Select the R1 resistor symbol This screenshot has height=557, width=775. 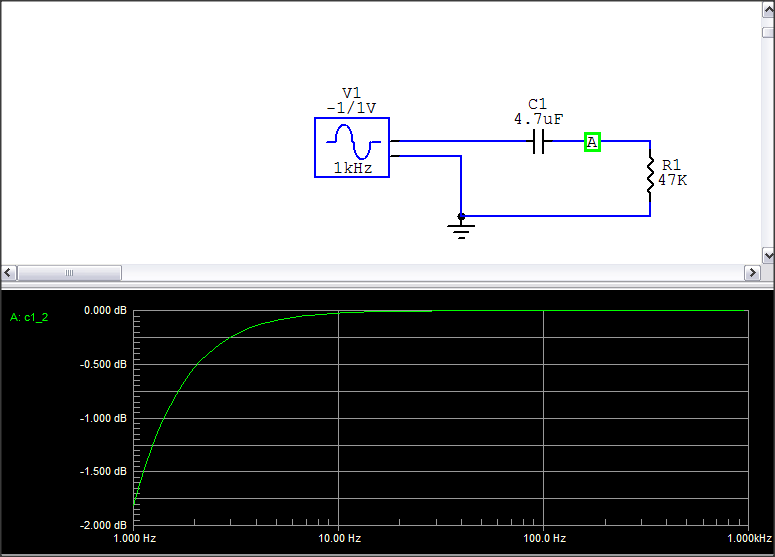click(650, 175)
